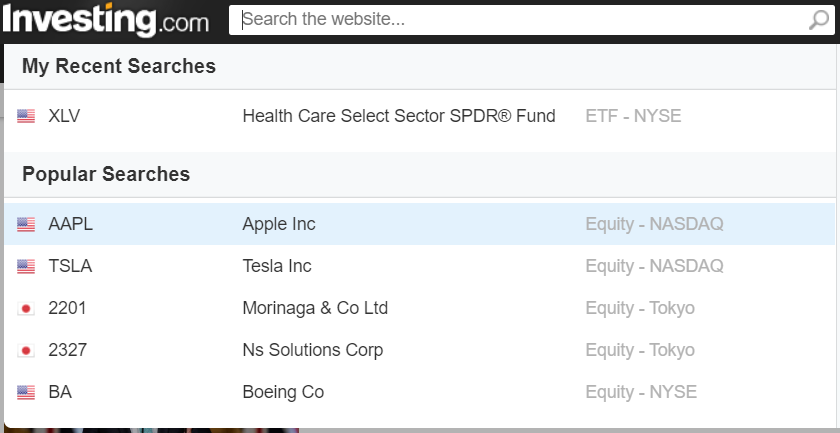Click the AAPL ticker symbol
The height and width of the screenshot is (433, 840).
(70, 224)
